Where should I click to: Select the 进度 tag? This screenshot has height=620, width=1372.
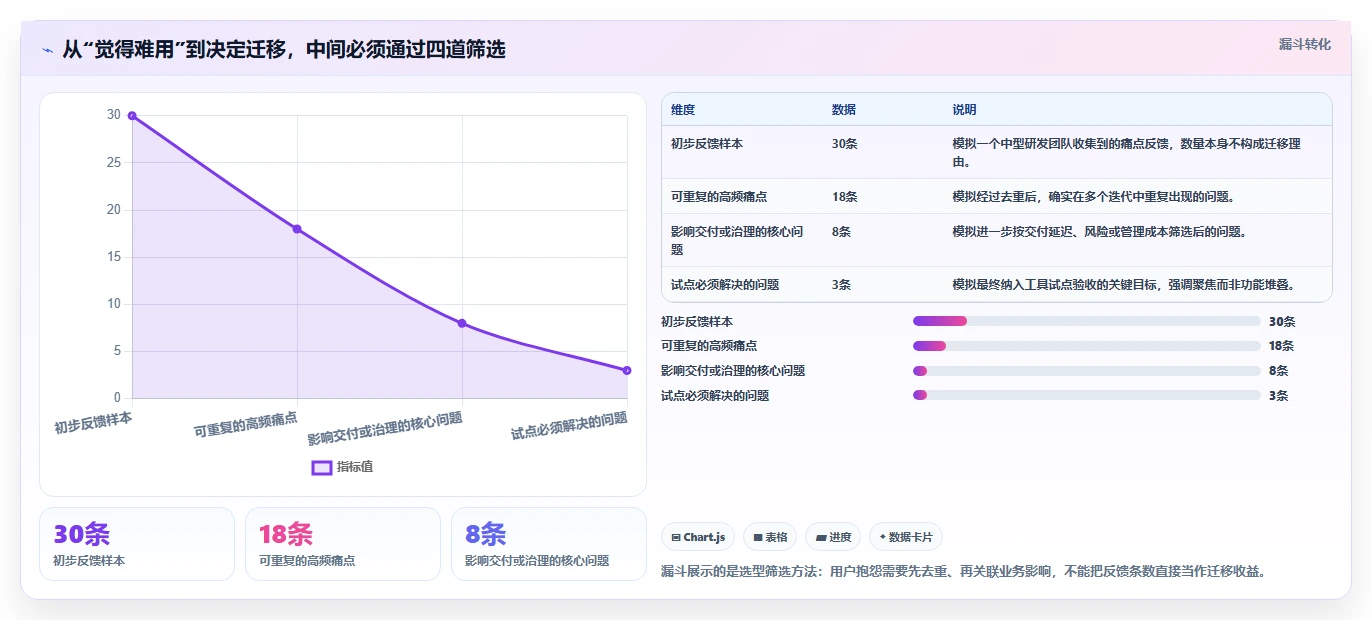pos(833,537)
